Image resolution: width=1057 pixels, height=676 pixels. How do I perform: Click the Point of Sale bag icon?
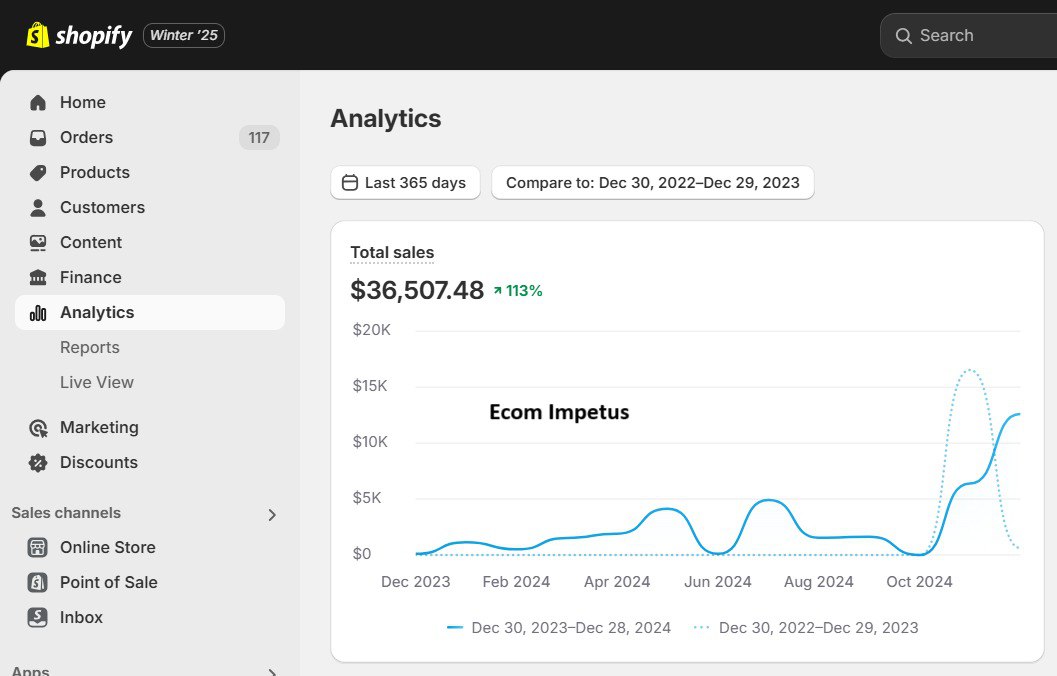(x=38, y=582)
